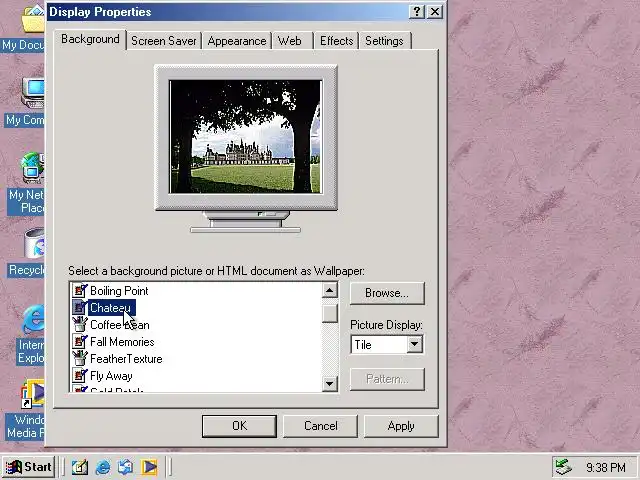Go to the Effects tab
This screenshot has height=480, width=640.
[x=336, y=41]
